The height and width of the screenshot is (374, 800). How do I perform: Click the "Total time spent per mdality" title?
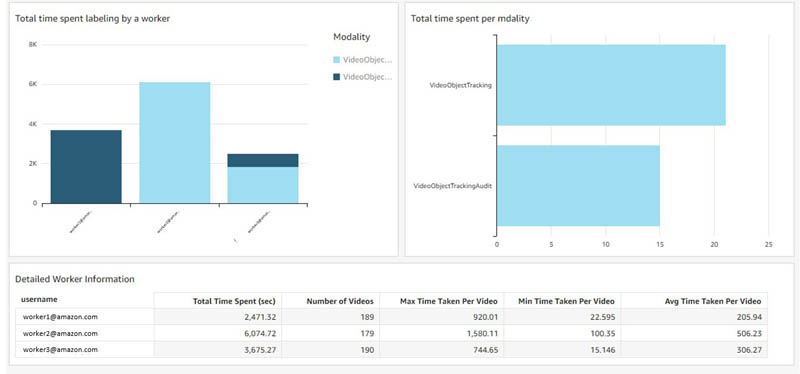coord(470,19)
